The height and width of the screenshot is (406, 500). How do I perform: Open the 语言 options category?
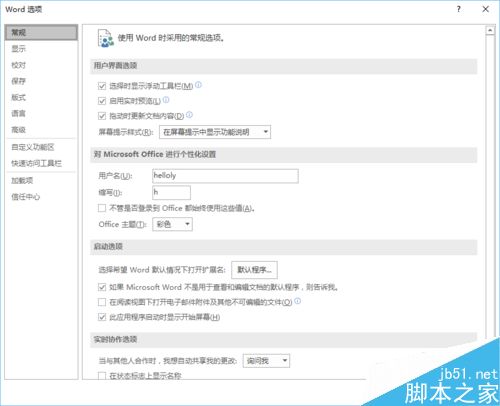(x=19, y=113)
